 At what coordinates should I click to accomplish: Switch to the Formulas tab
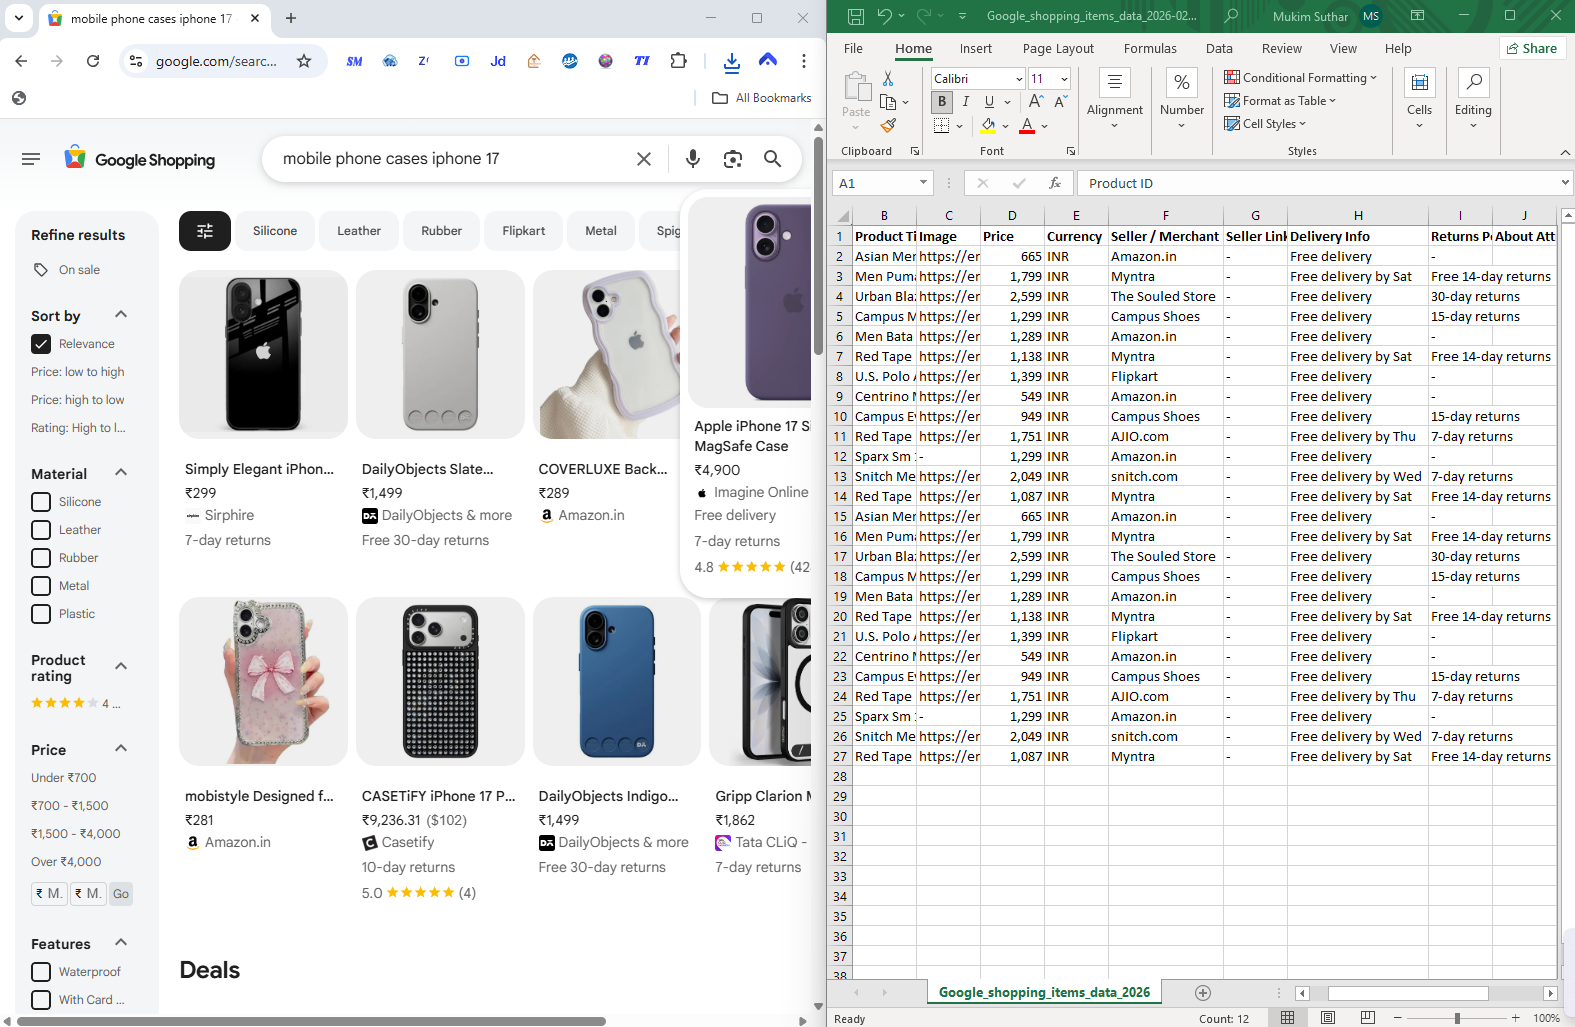[x=1150, y=48]
